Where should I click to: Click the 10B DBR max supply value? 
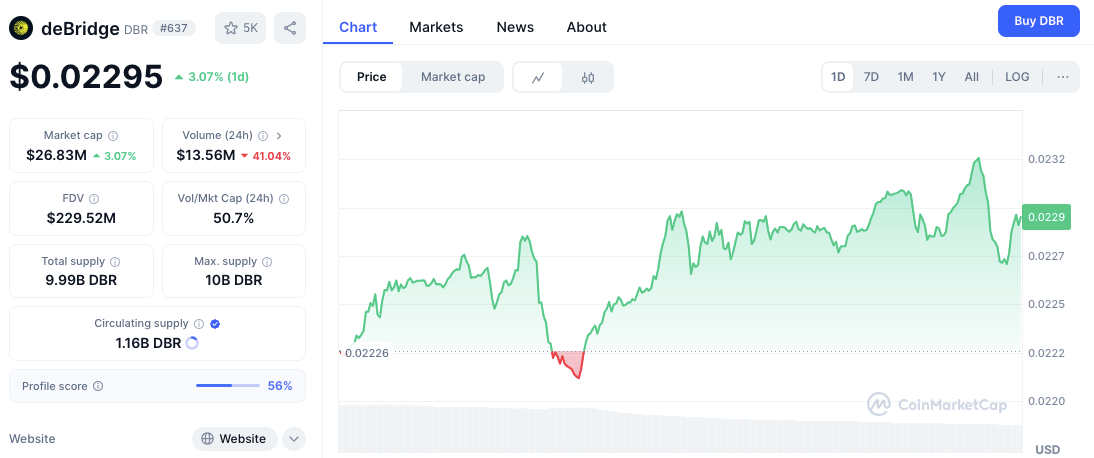point(233,281)
